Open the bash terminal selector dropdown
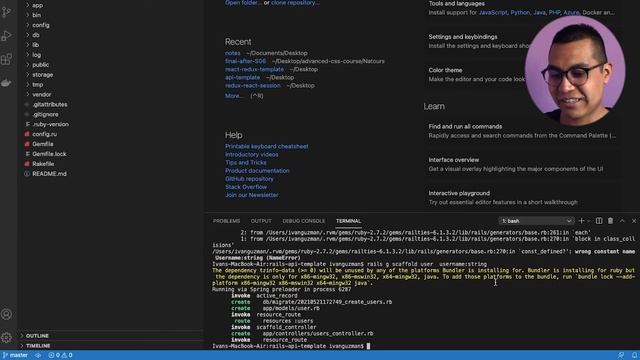The image size is (640, 360). [x=536, y=221]
